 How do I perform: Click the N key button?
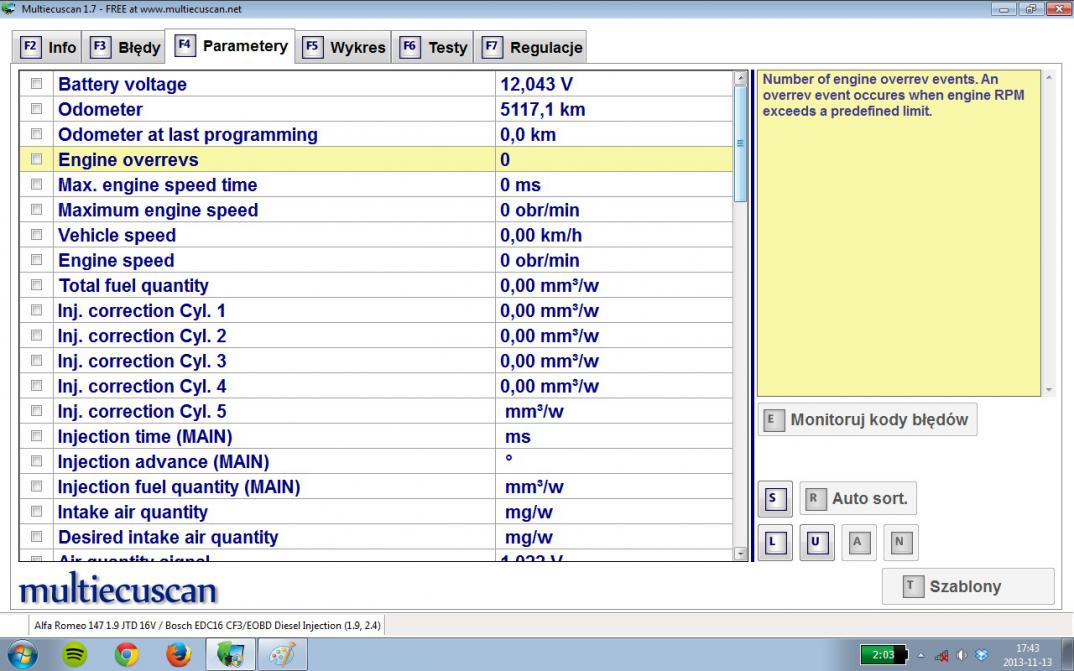tap(900, 542)
